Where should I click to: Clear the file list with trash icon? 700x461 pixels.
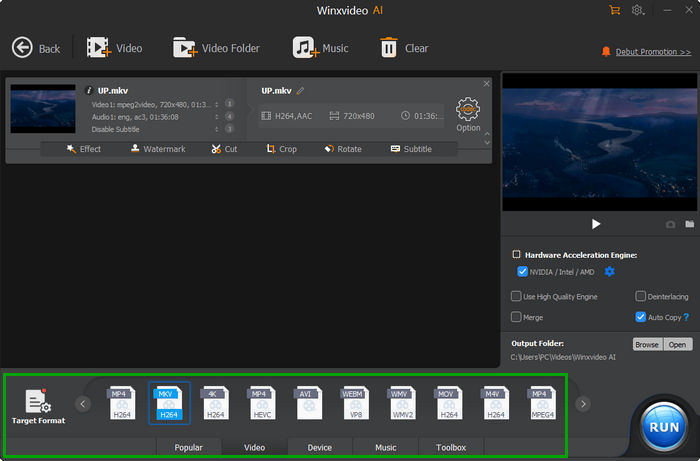pos(389,48)
